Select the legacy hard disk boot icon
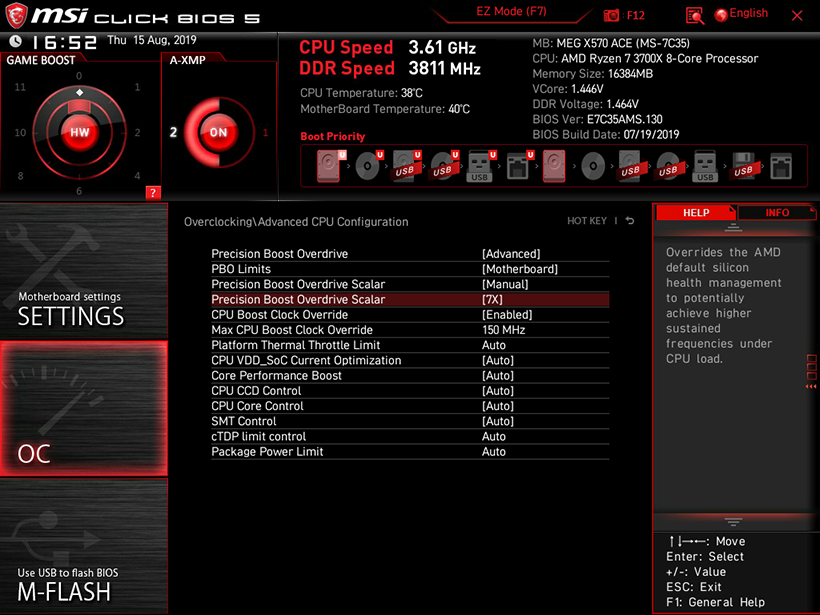 (554, 166)
